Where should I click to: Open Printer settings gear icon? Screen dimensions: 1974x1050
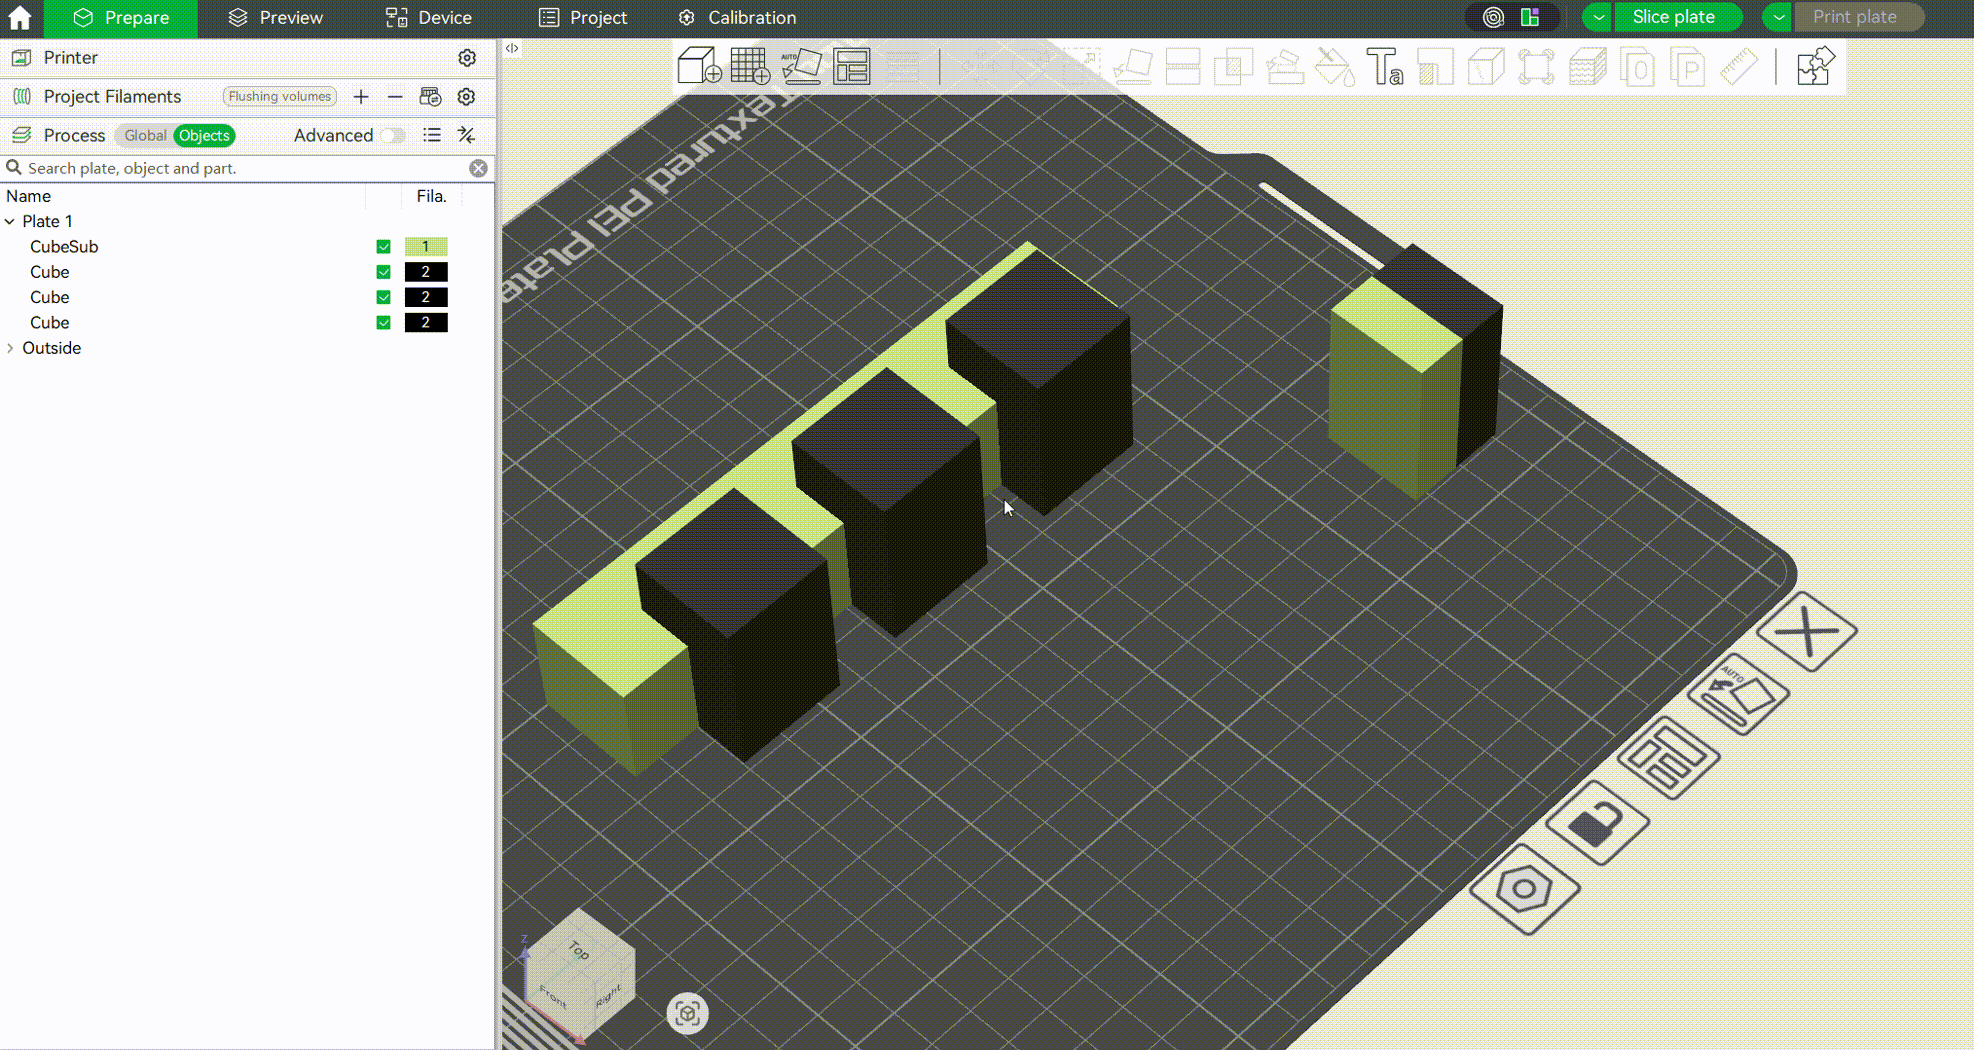(x=467, y=58)
